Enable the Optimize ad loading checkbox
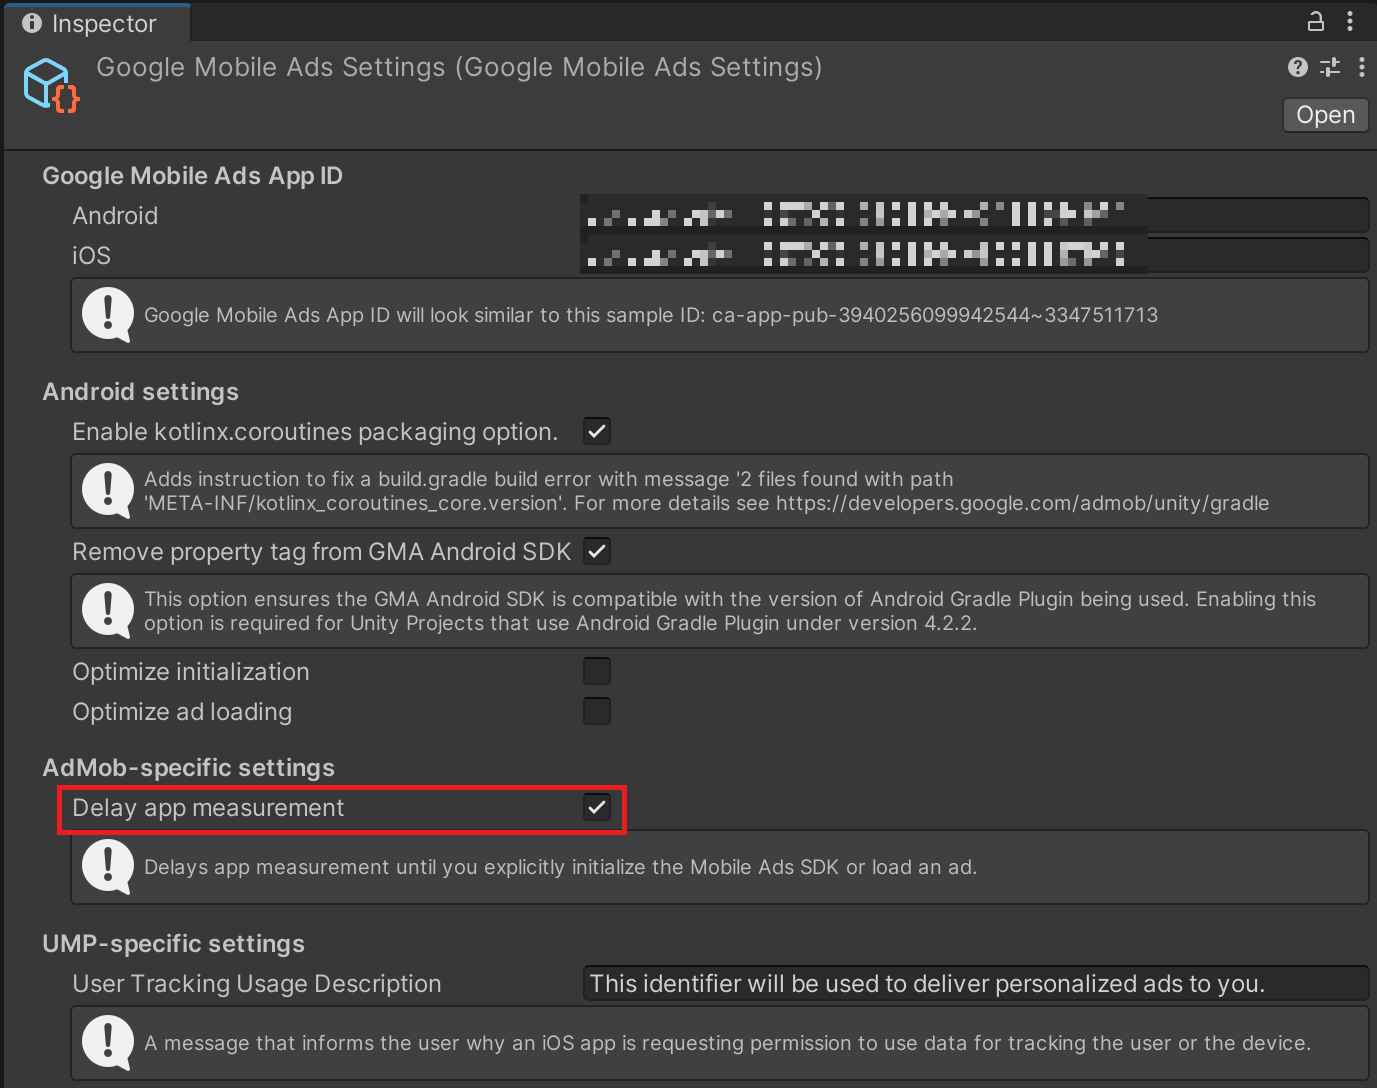 pos(597,711)
